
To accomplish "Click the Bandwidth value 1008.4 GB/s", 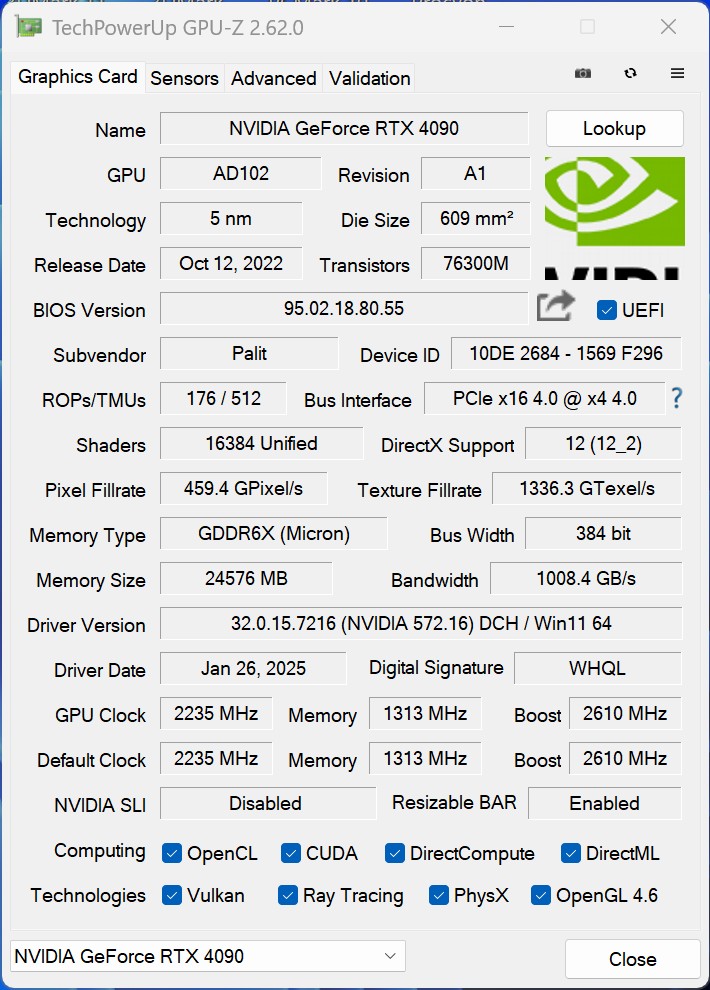I will (586, 578).
